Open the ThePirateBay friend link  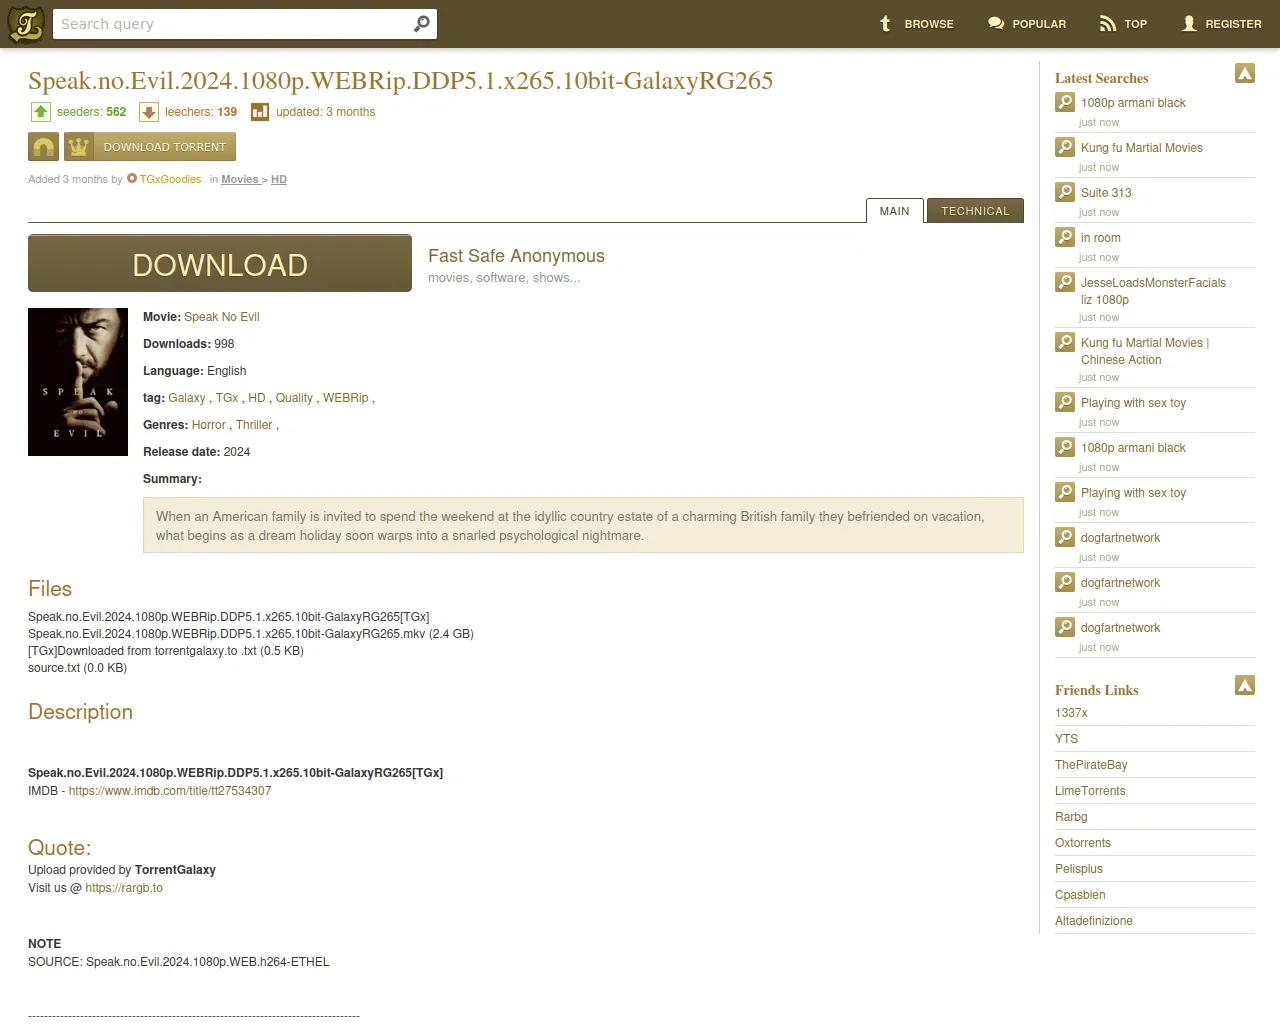(x=1091, y=765)
